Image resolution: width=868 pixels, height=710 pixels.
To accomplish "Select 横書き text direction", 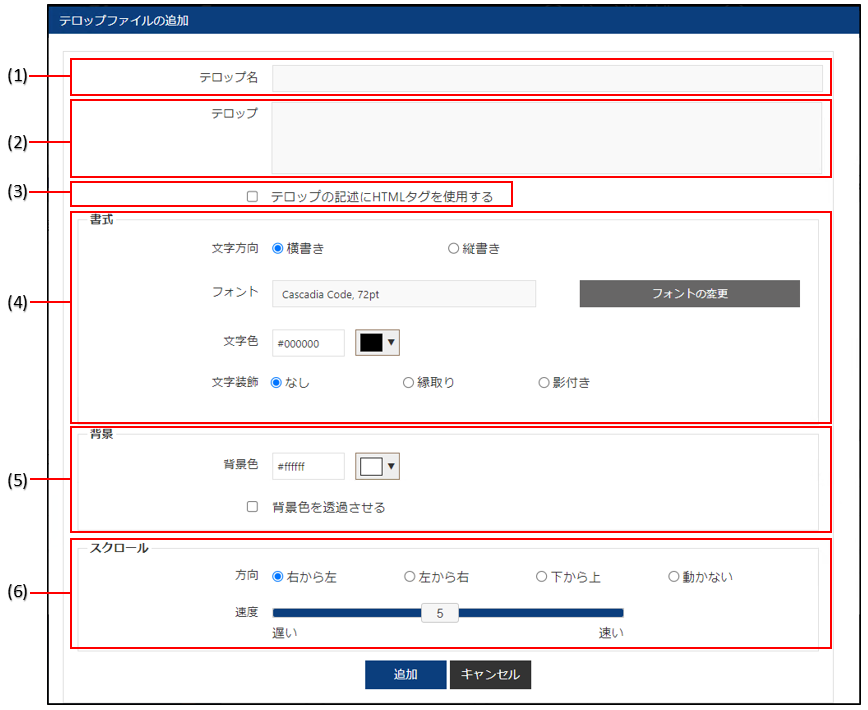I will 277,248.
